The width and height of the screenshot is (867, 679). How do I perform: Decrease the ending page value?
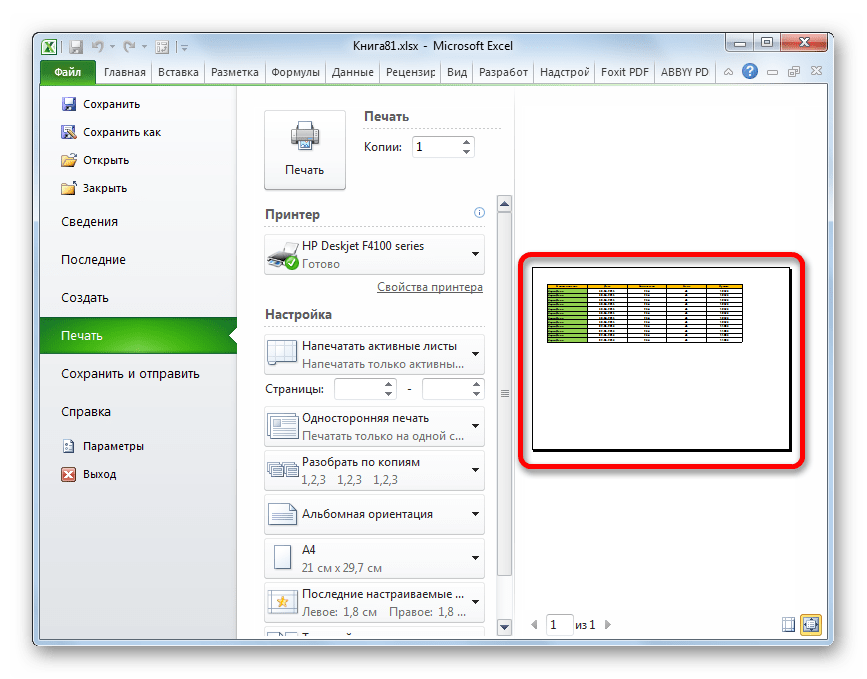[477, 394]
